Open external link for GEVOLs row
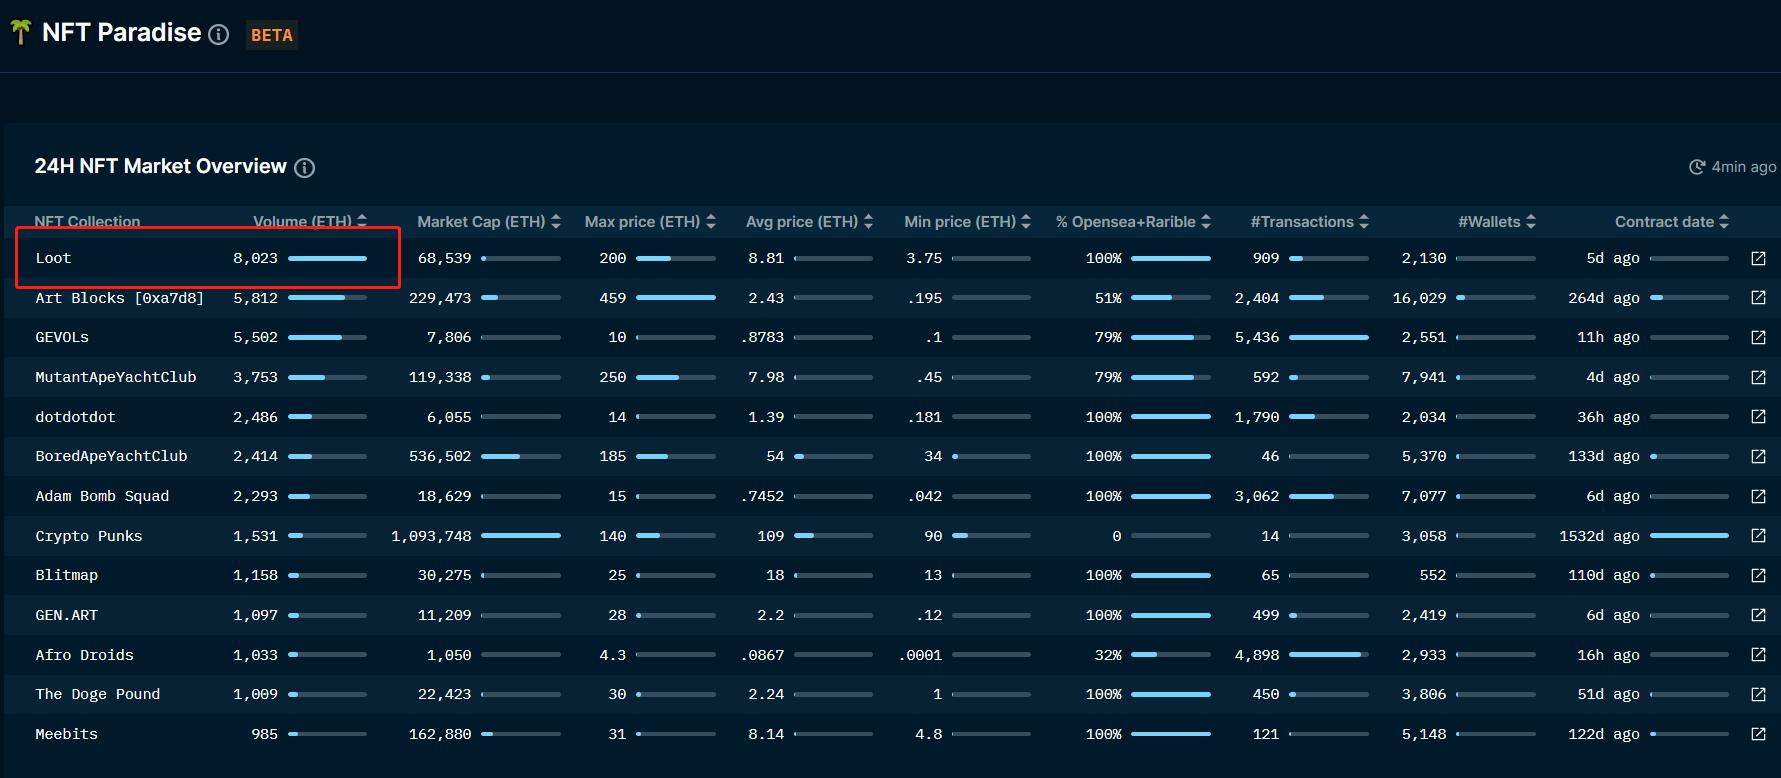Image resolution: width=1781 pixels, height=778 pixels. pyautogui.click(x=1758, y=338)
